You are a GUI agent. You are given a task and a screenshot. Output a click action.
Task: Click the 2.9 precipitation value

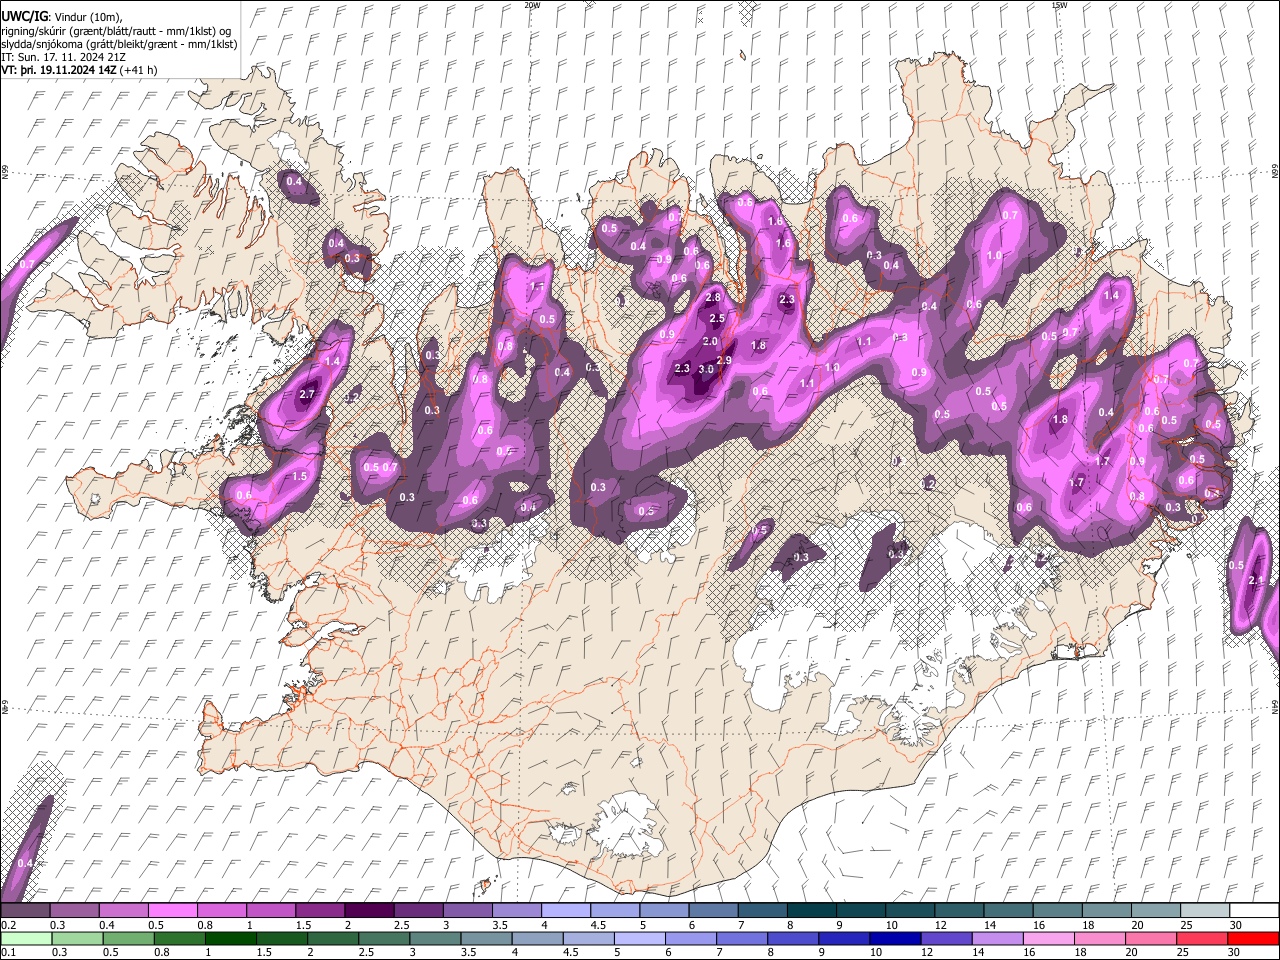pos(725,360)
